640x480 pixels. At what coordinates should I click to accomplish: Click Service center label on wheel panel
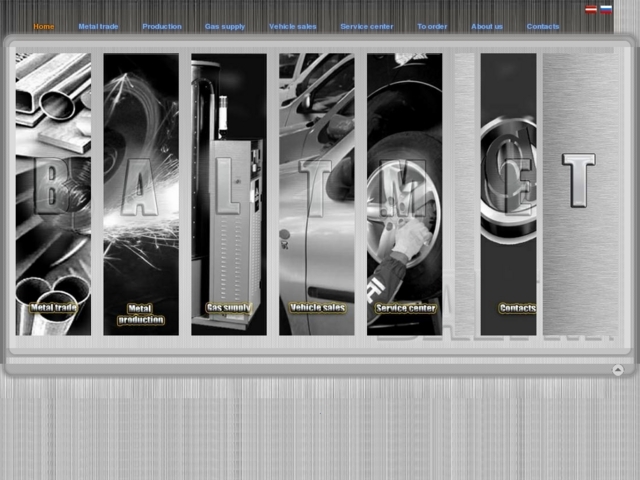tap(405, 308)
